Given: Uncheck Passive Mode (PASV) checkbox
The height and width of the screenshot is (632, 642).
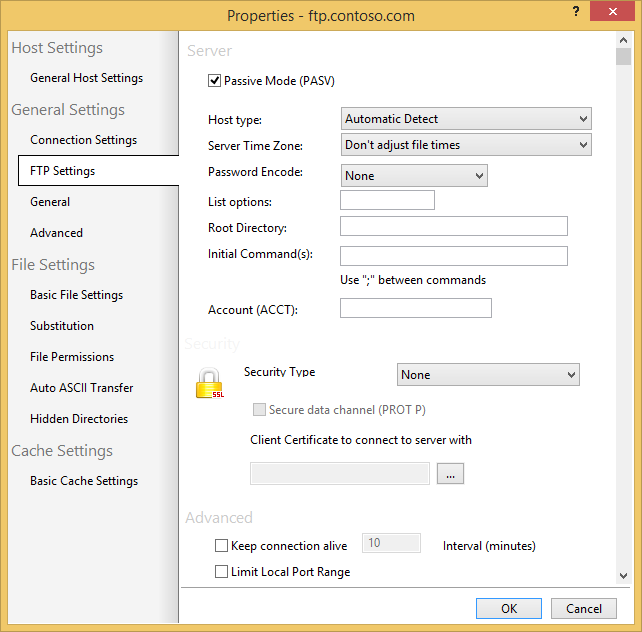Looking at the screenshot, I should click(214, 81).
